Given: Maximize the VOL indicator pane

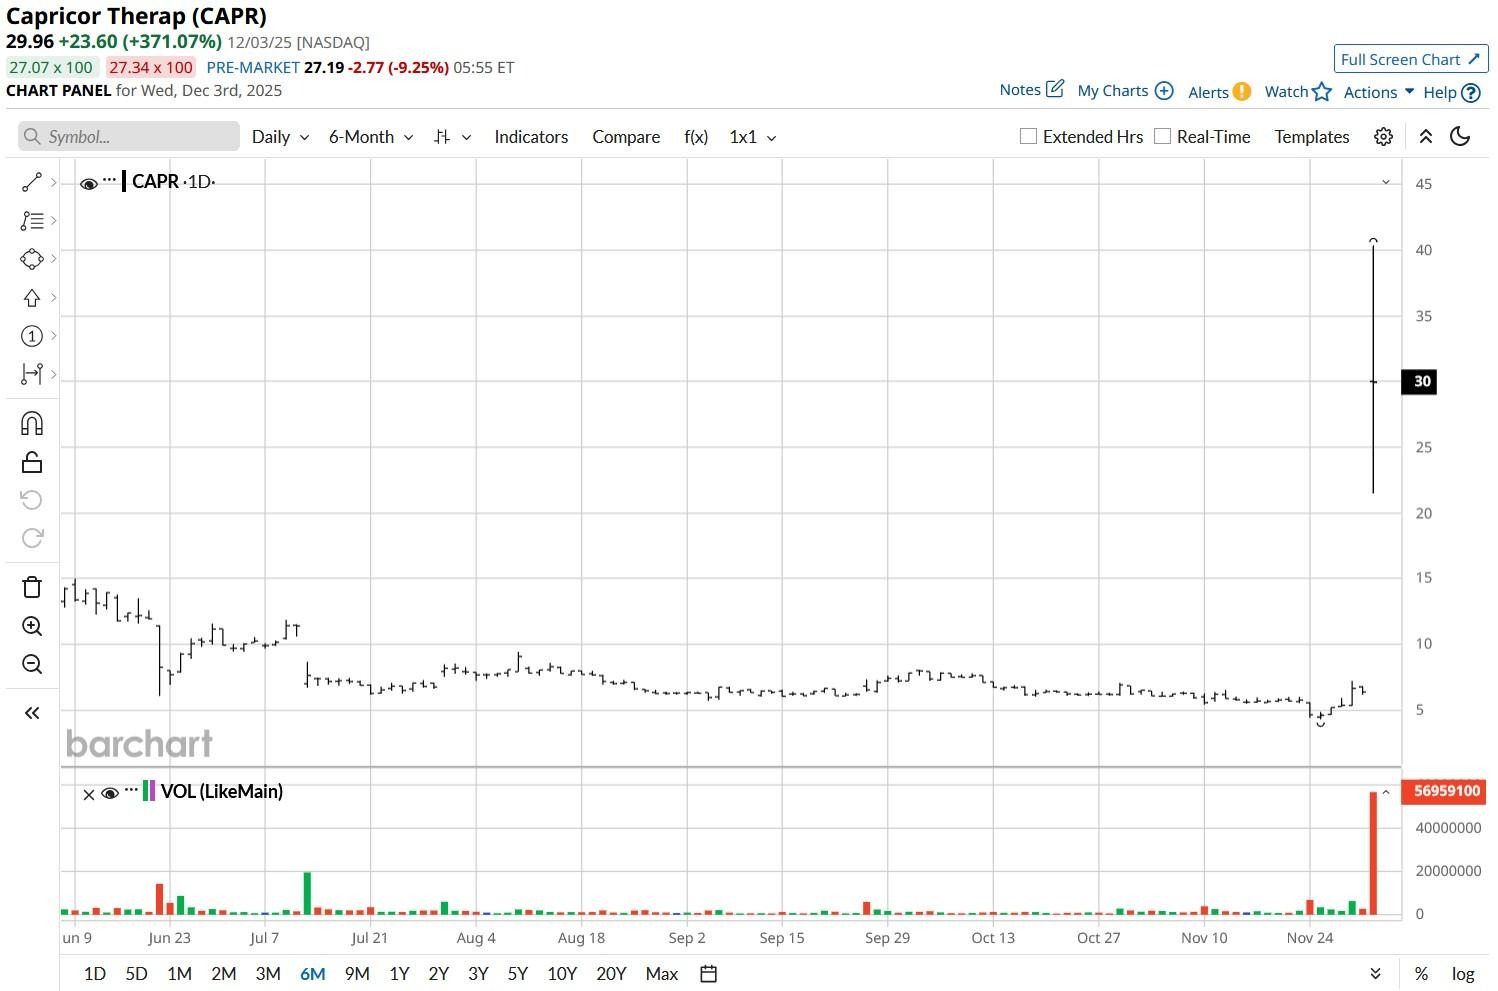Looking at the screenshot, I should 1386,793.
